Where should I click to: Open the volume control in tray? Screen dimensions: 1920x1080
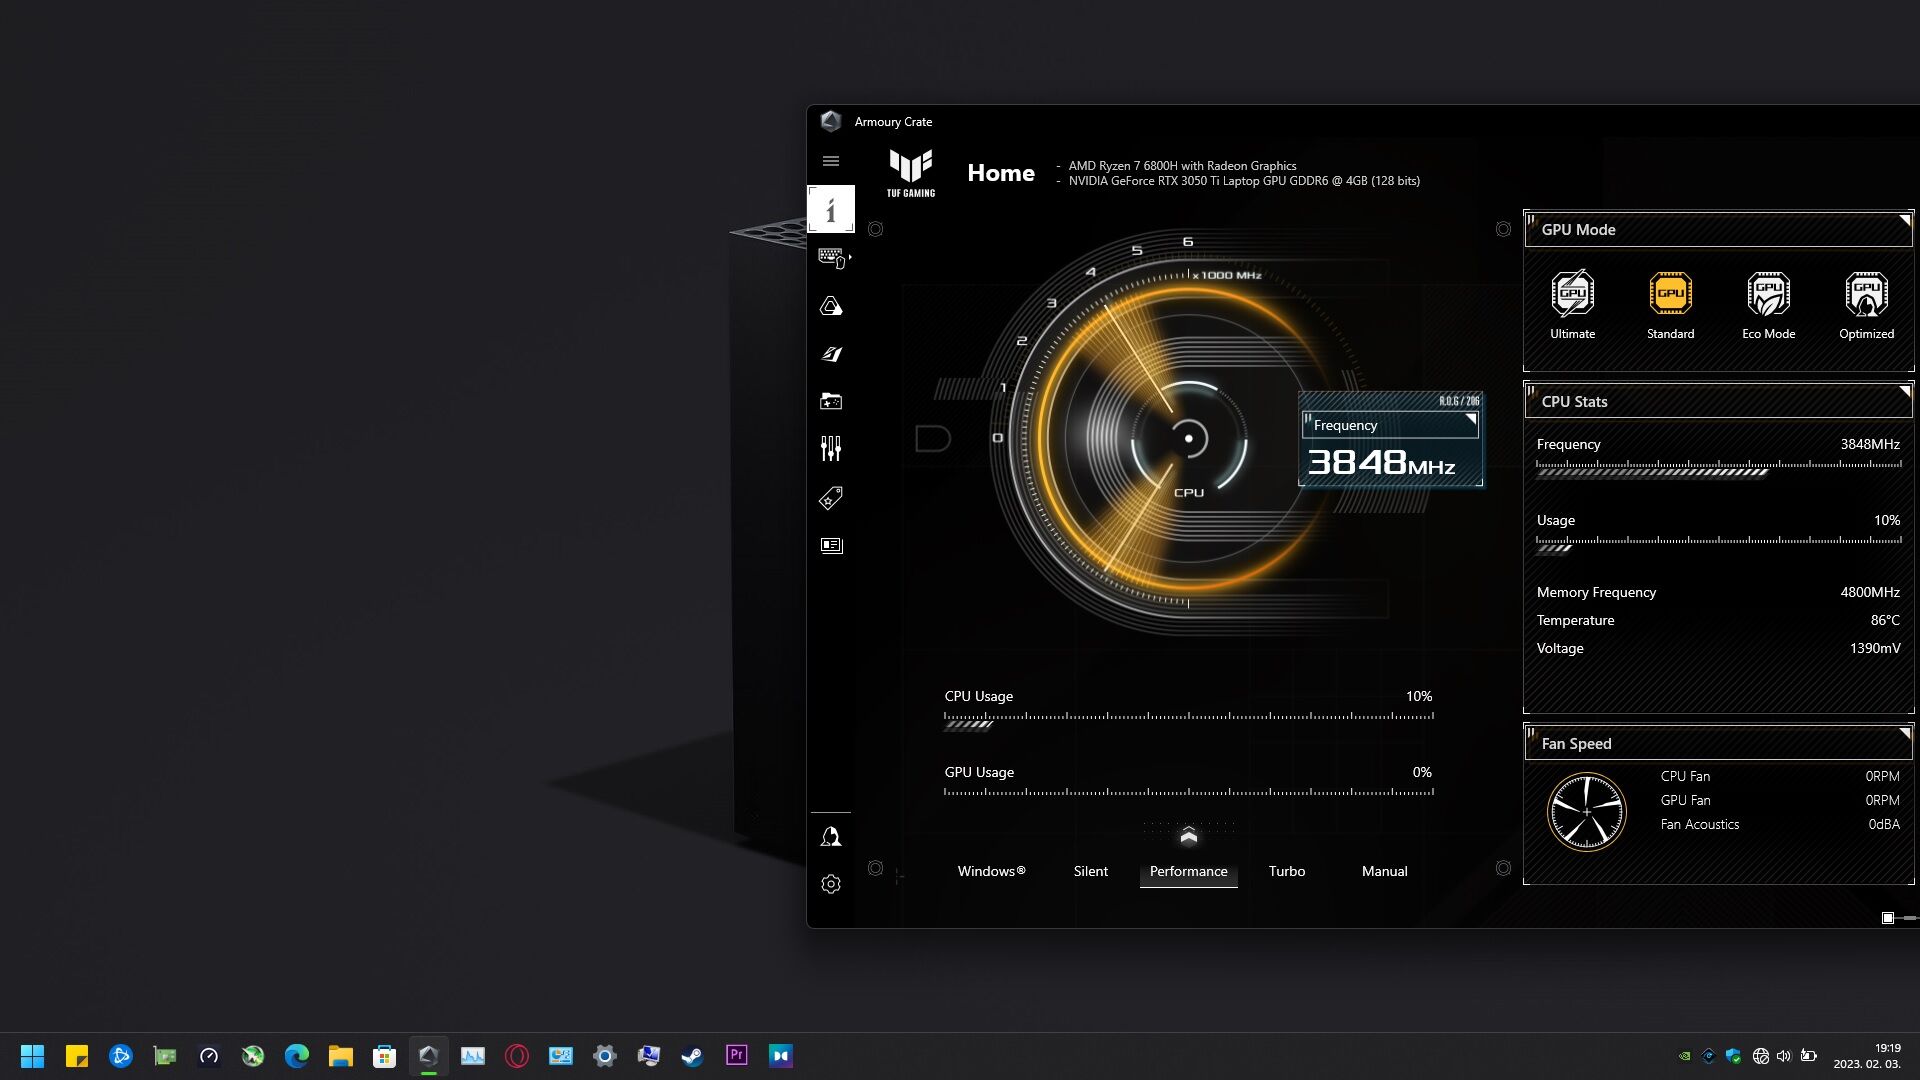point(1784,1056)
